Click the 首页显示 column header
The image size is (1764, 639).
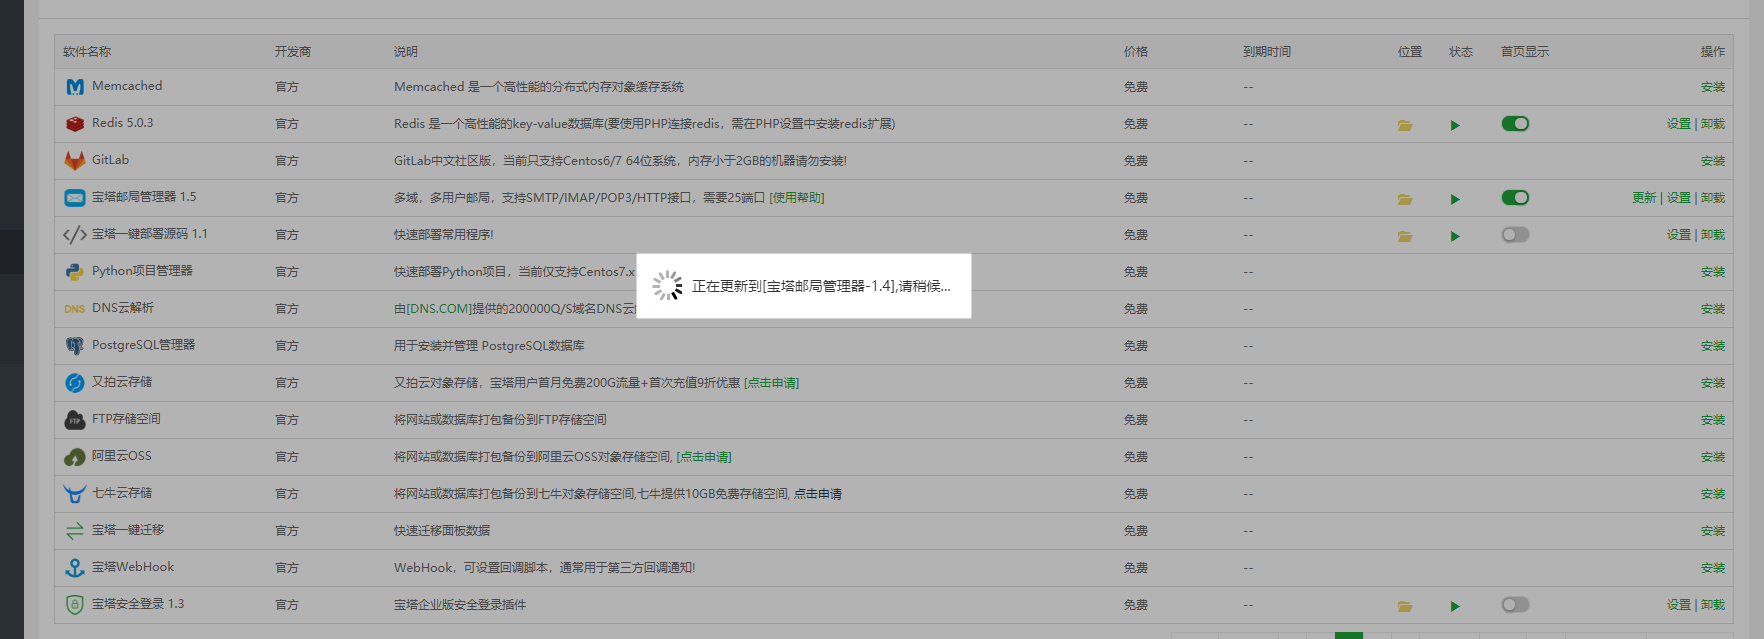coord(1525,52)
